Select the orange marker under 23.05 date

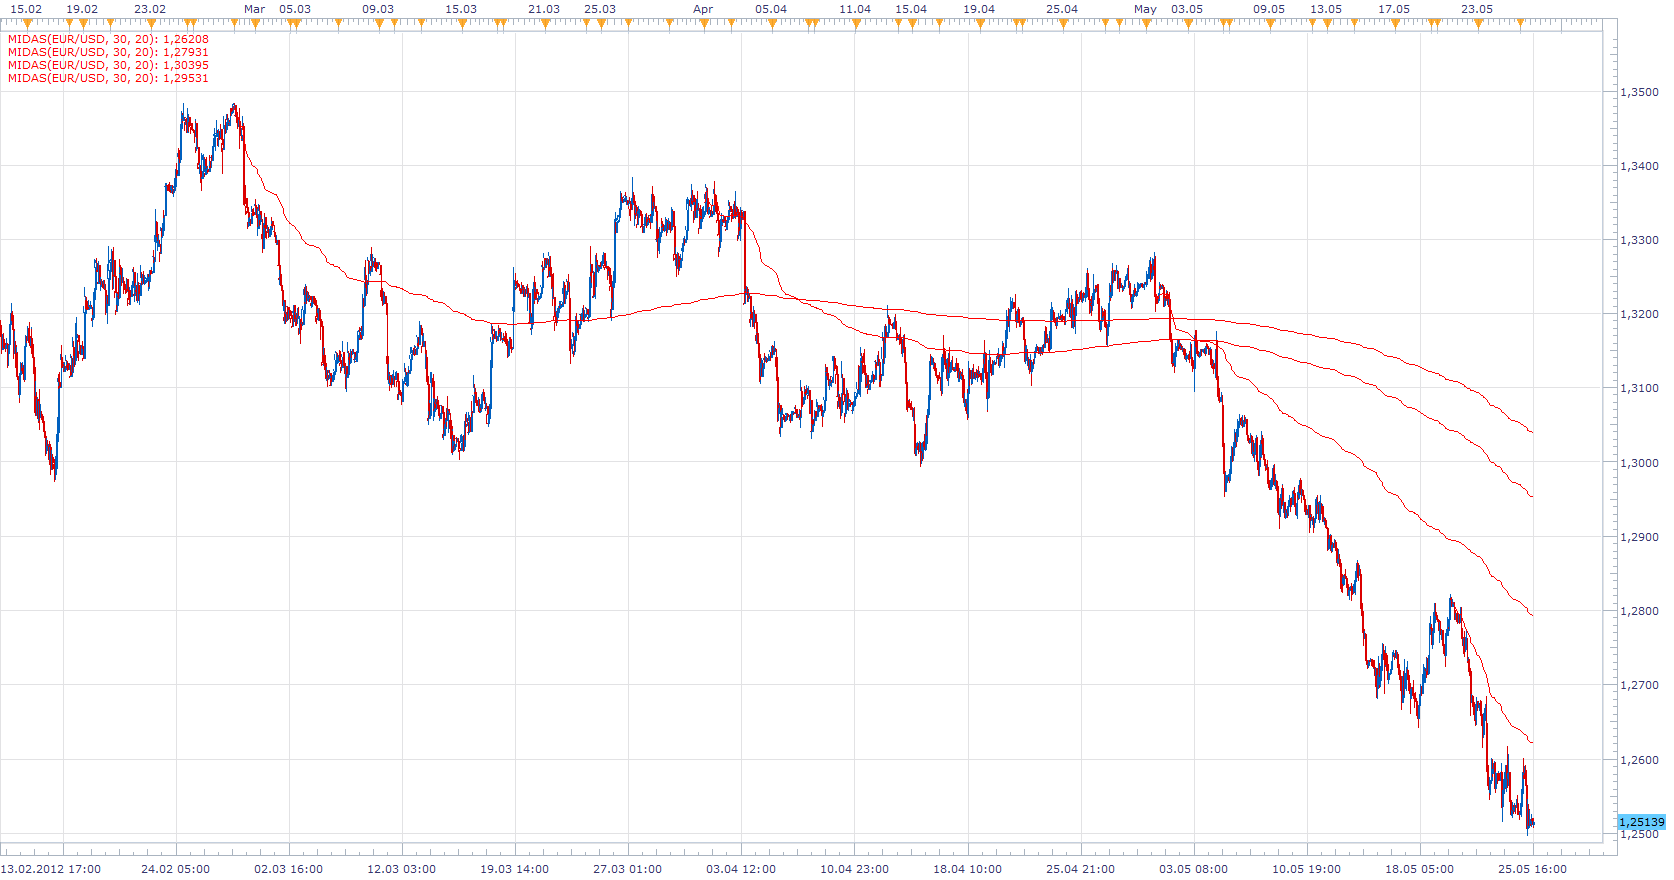(1478, 23)
